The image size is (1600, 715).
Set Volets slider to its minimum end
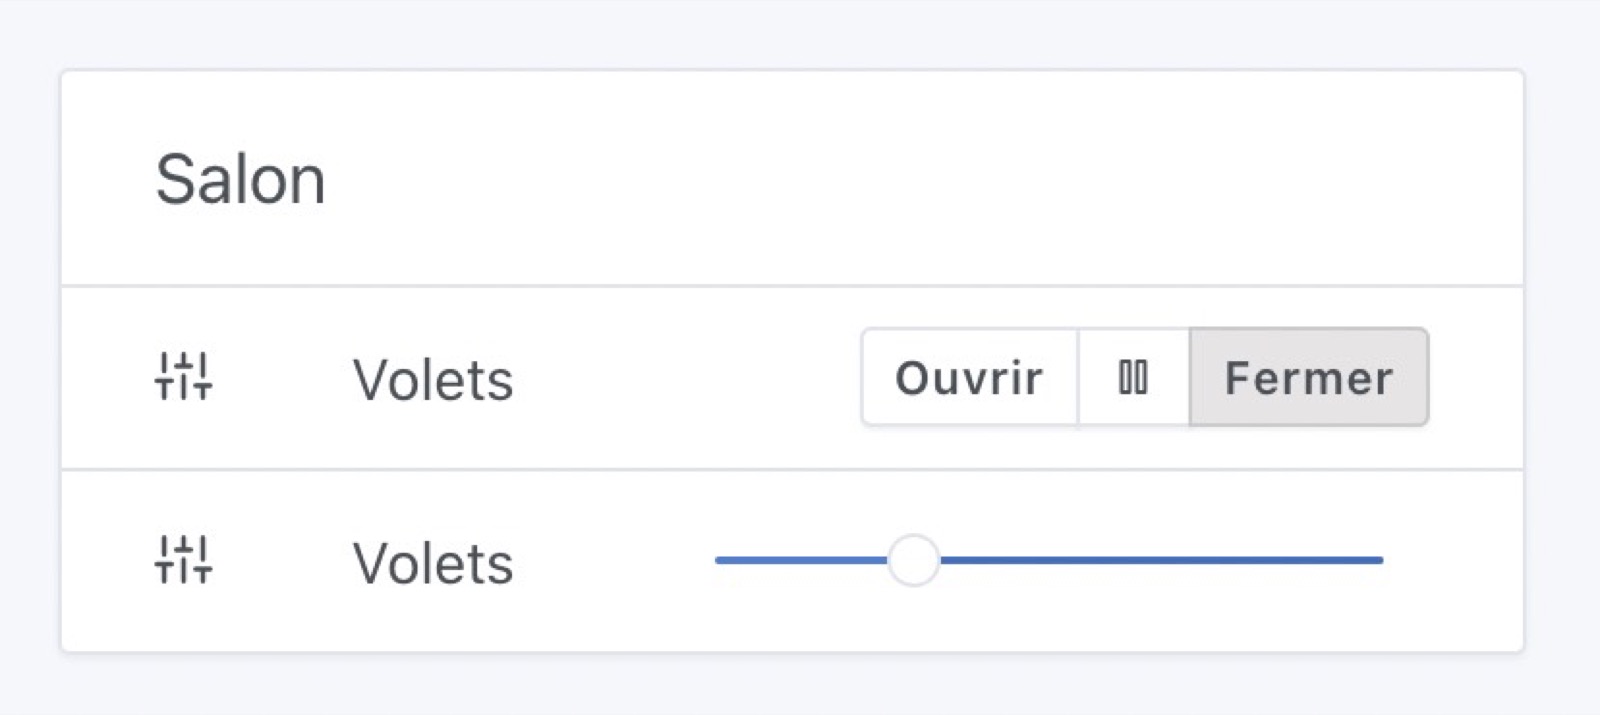coord(718,560)
